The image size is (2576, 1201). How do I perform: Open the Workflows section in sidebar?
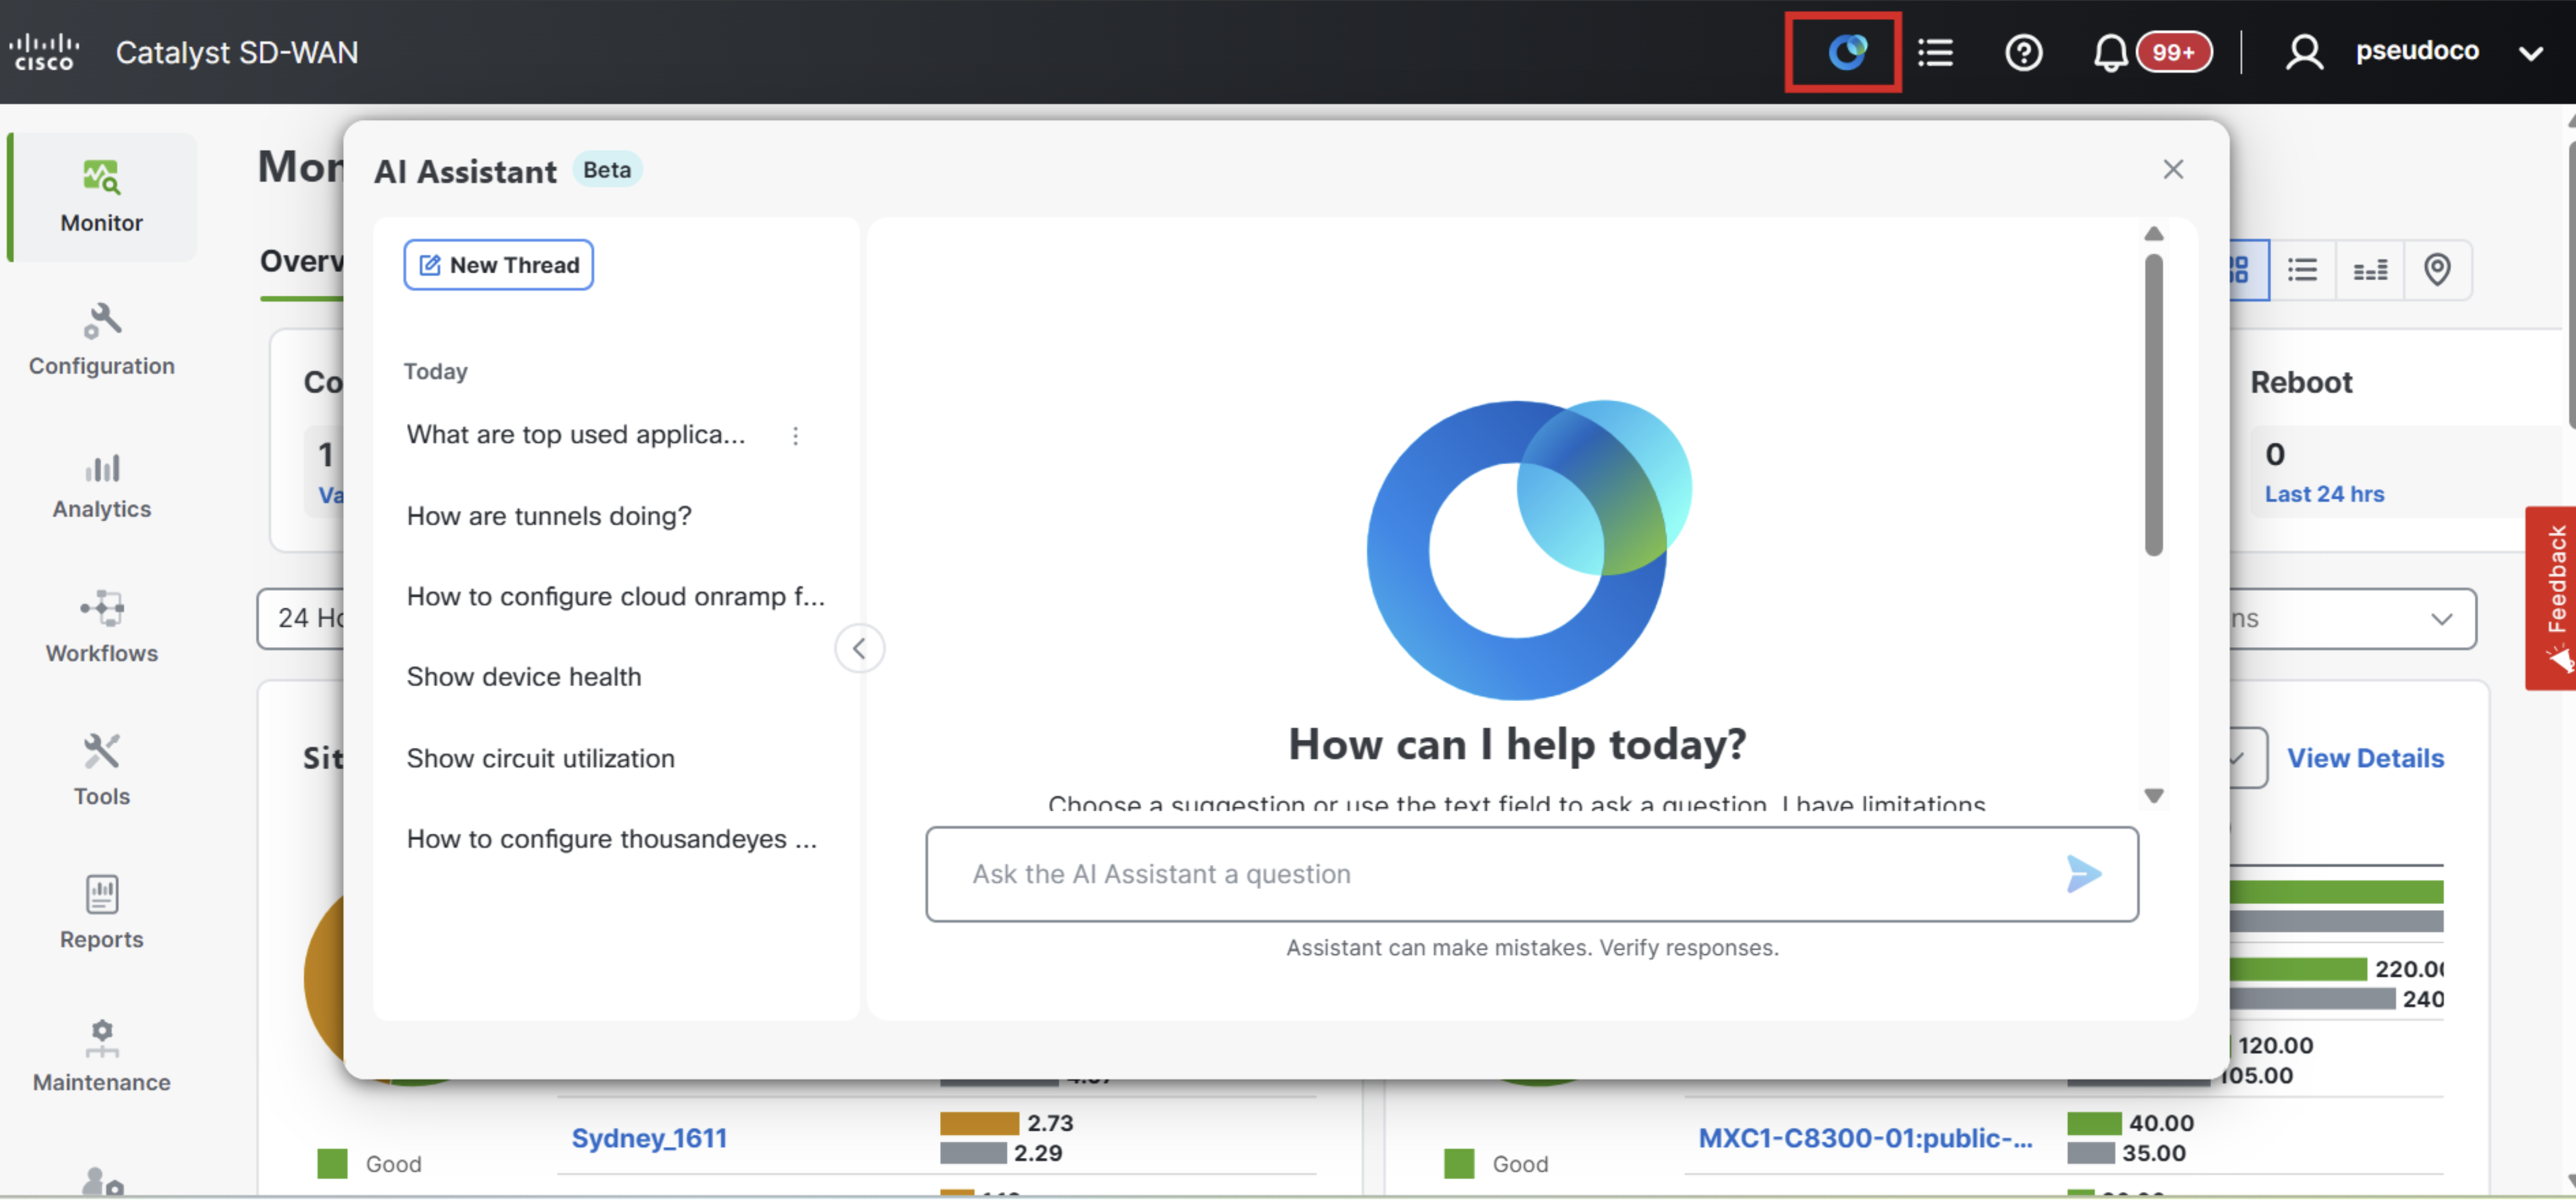pos(102,627)
